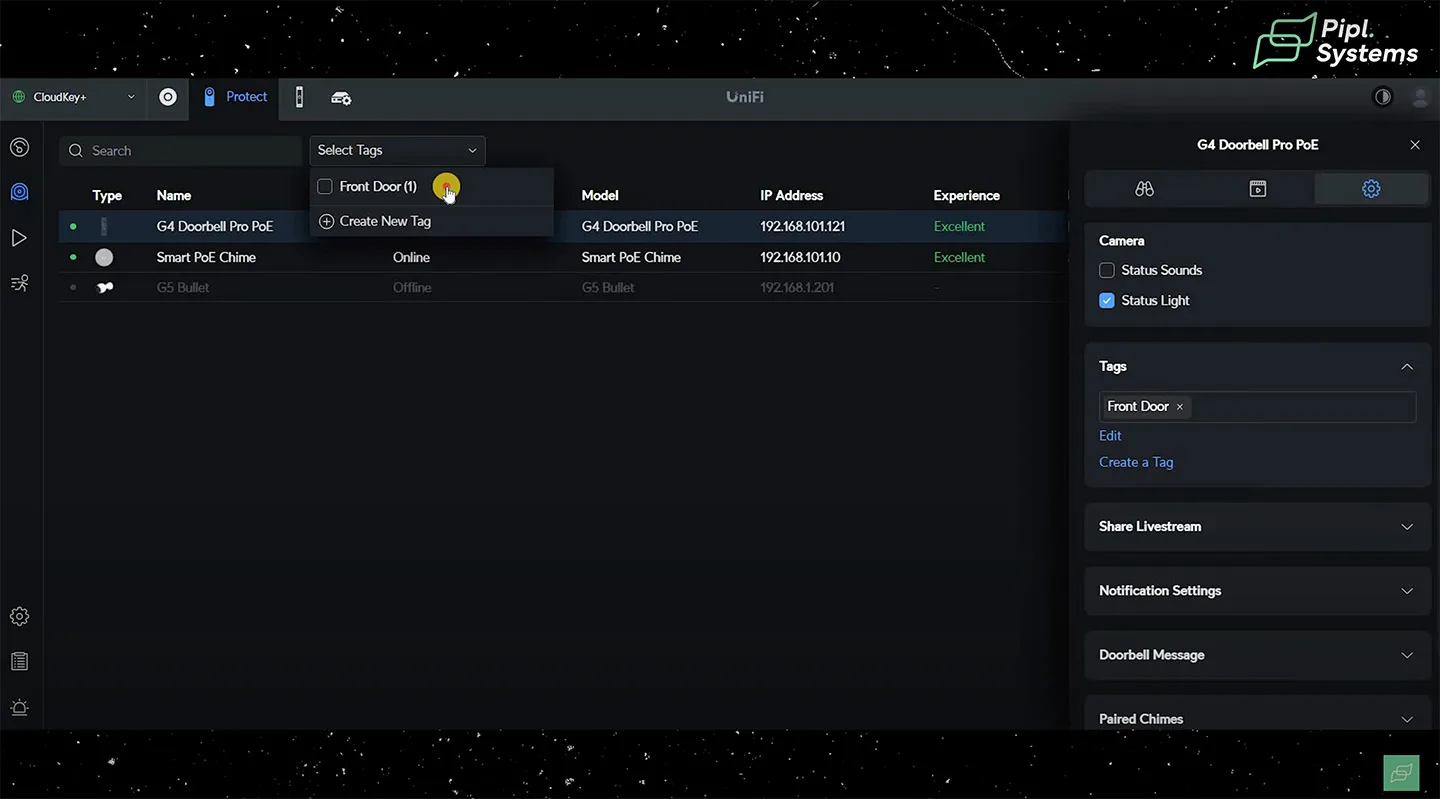Screen dimensions: 1440x799
Task: Click the G5 Bullet camera type icon
Action: click(104, 288)
